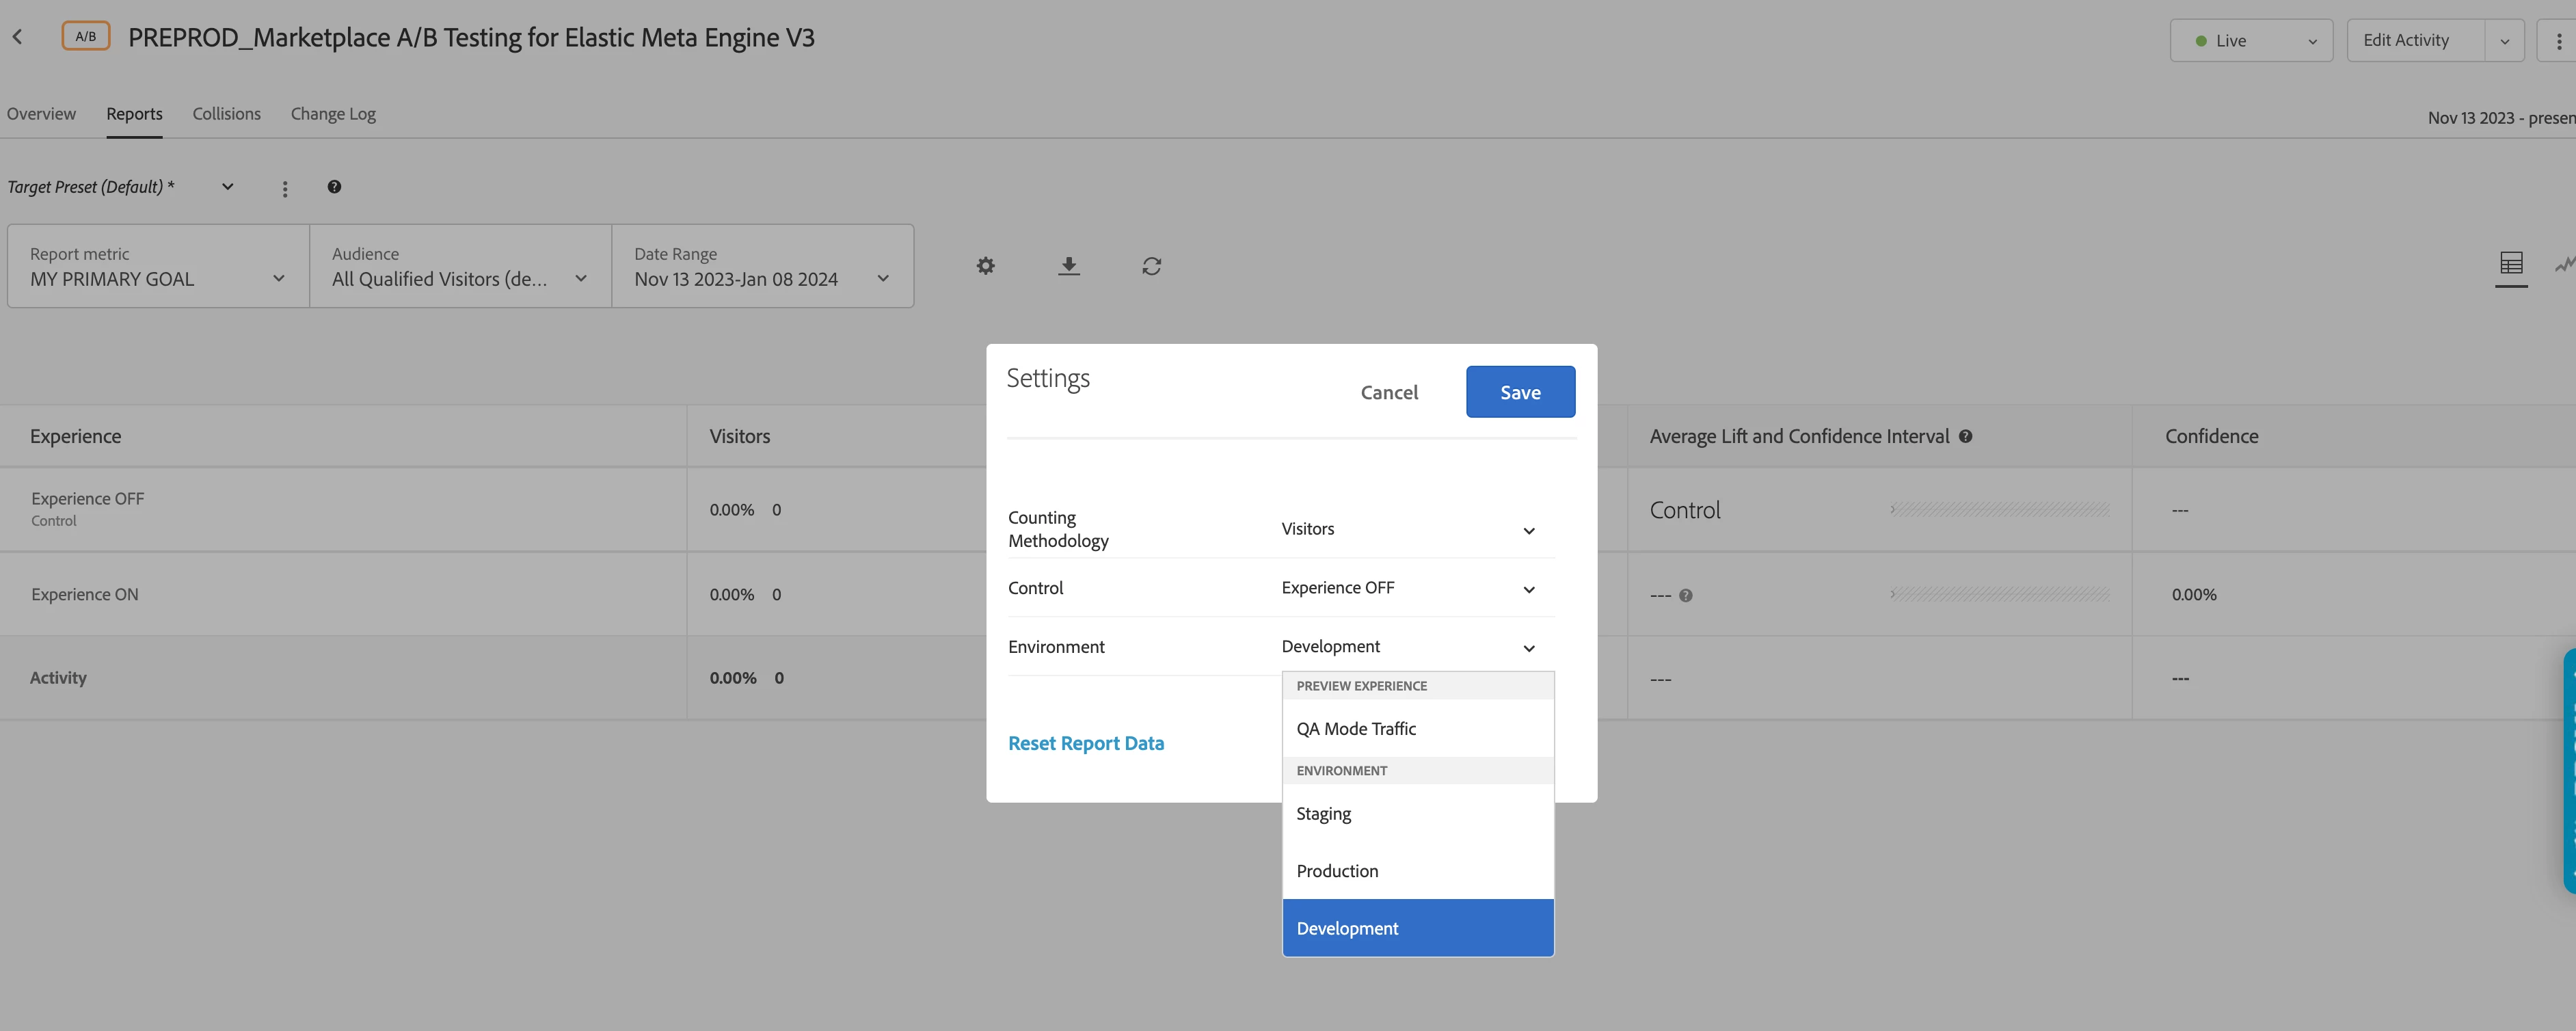Select Production from environment list
The height and width of the screenshot is (1031, 2576).
(1336, 871)
